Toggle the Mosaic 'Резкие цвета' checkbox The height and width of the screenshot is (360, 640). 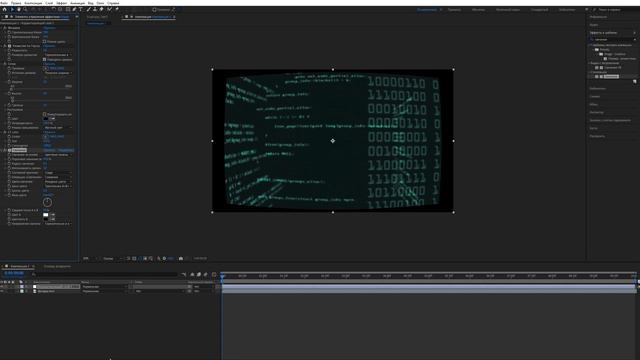click(x=44, y=42)
